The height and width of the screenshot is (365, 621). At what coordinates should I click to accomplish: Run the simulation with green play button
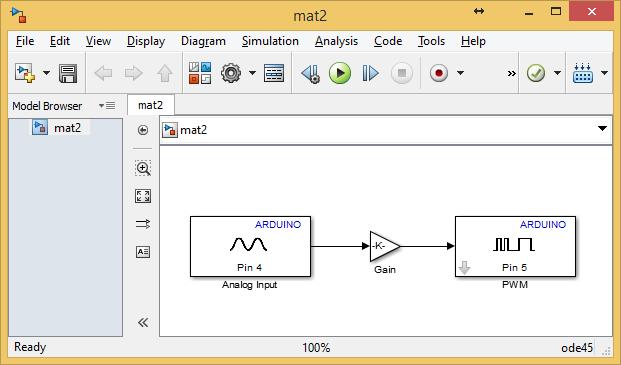pos(340,73)
